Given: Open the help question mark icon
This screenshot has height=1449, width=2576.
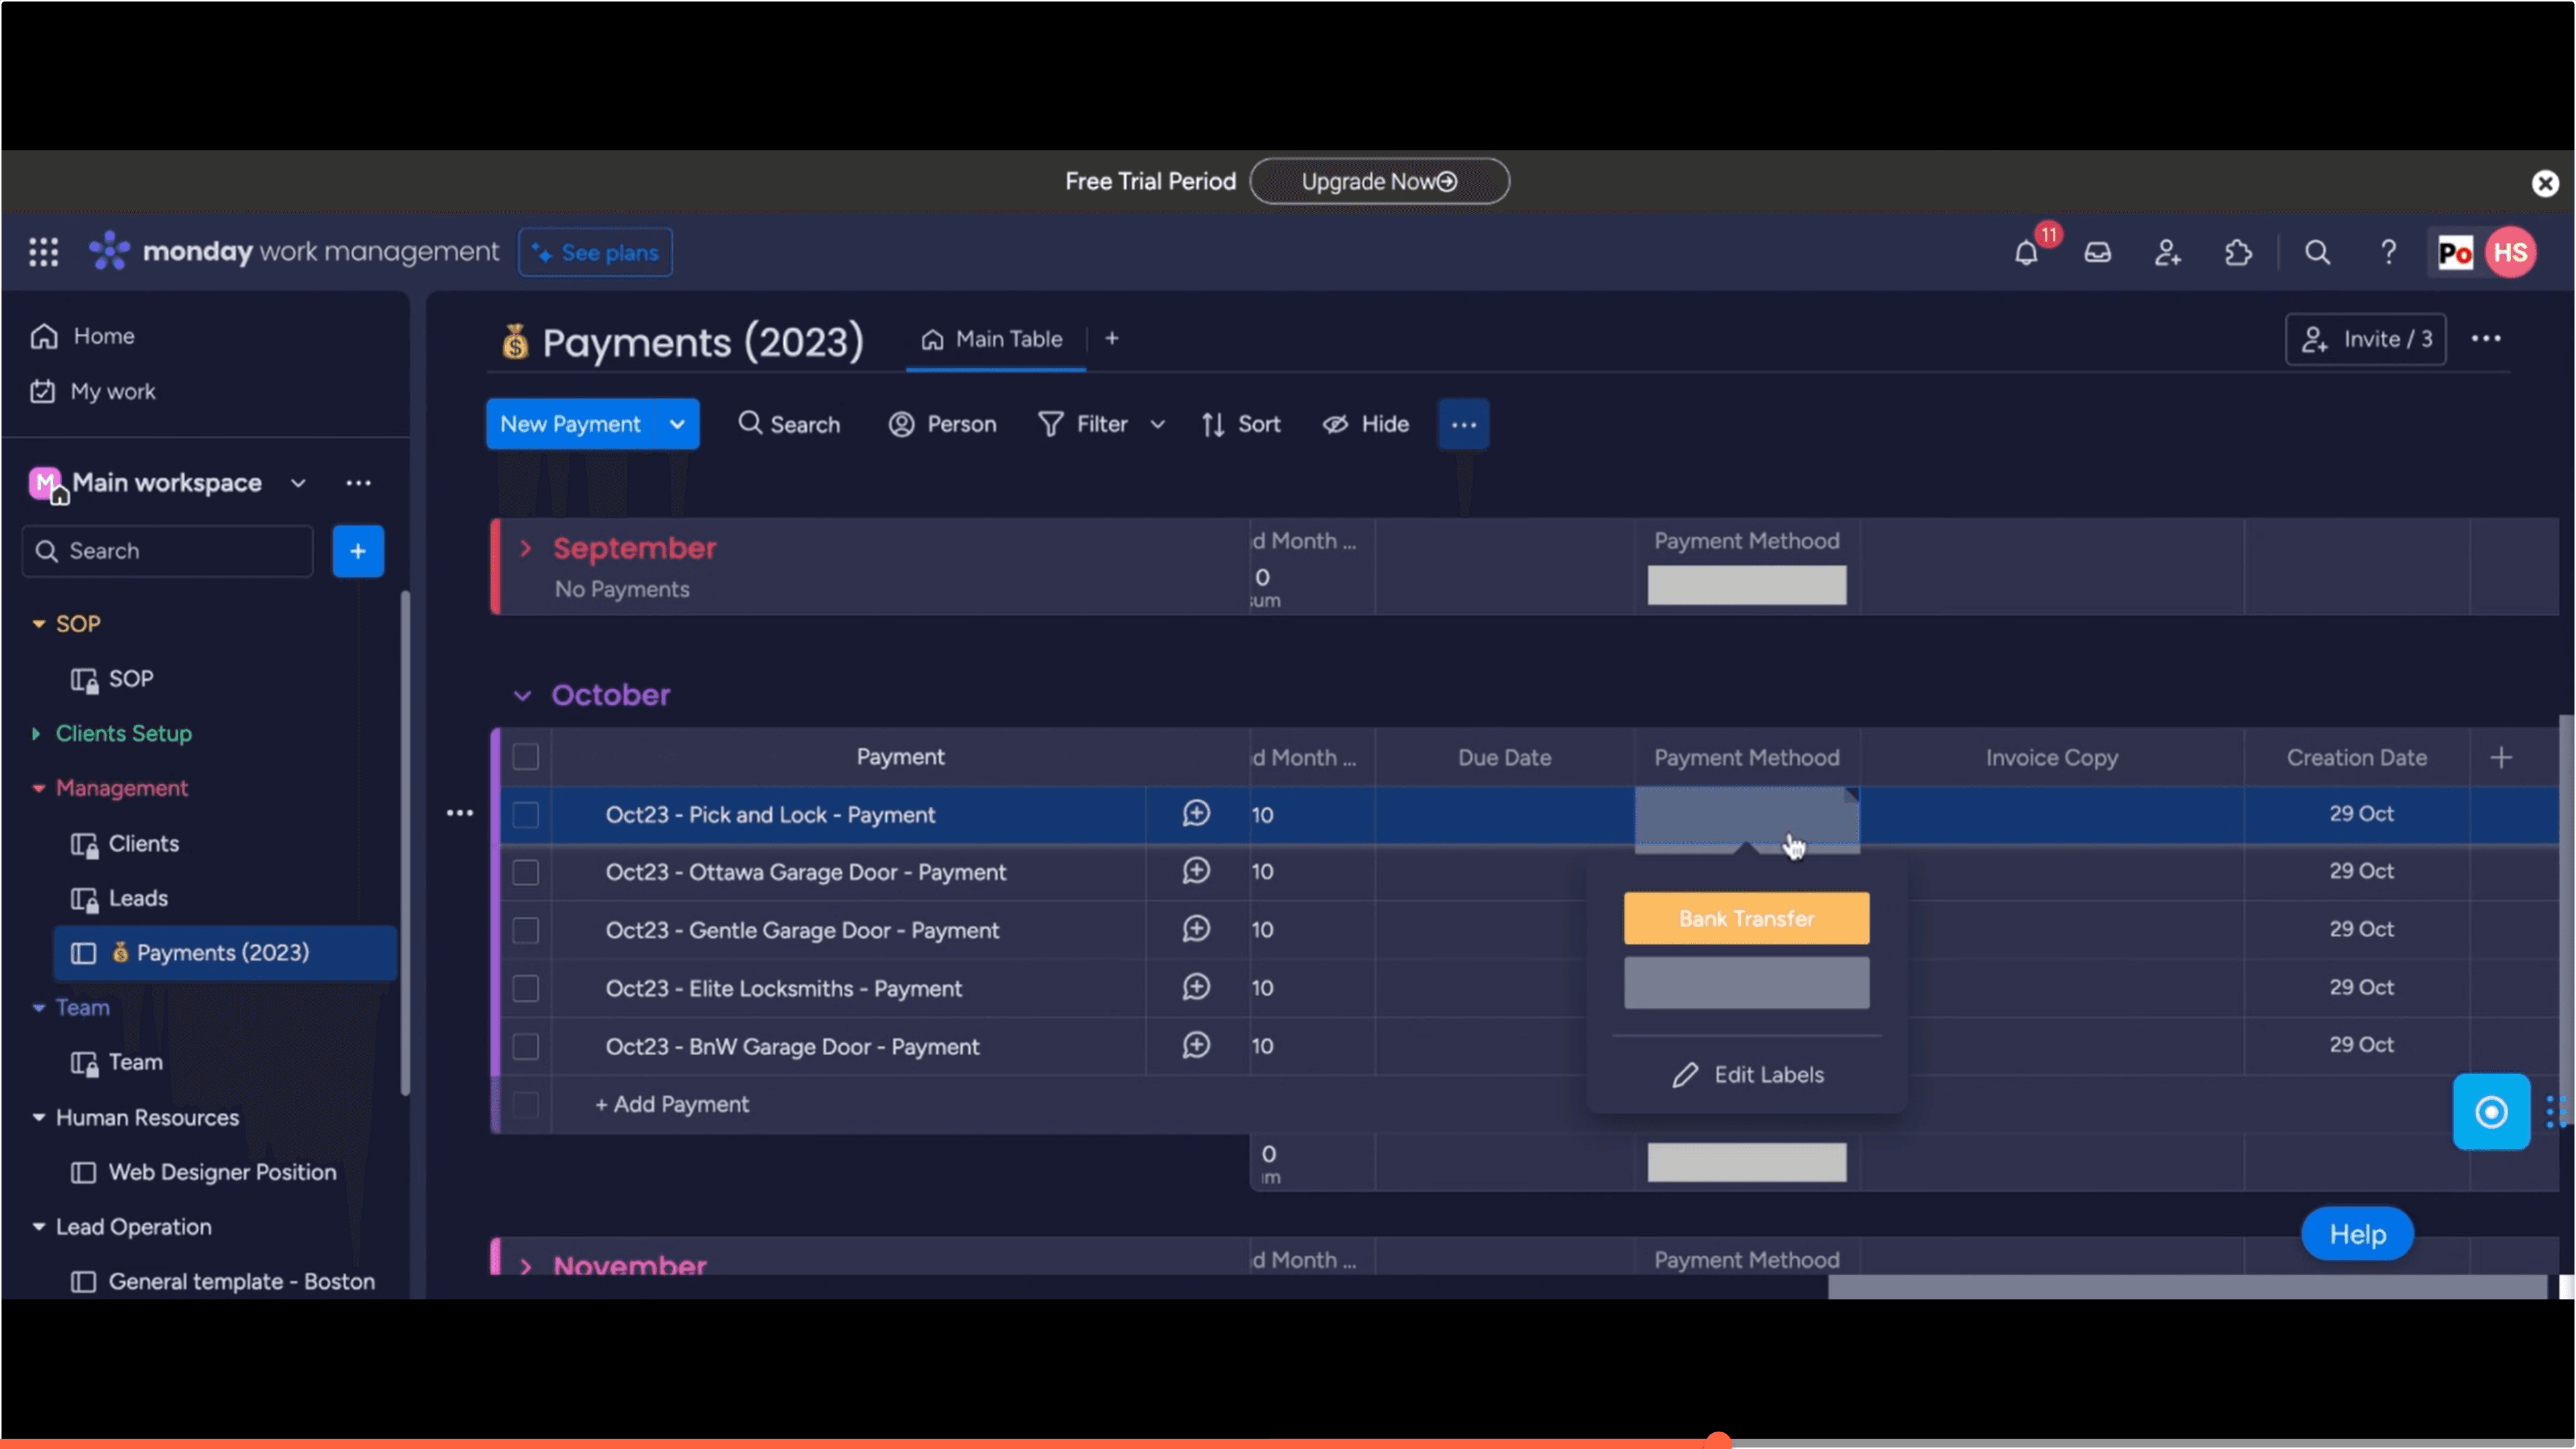Looking at the screenshot, I should 2388,252.
